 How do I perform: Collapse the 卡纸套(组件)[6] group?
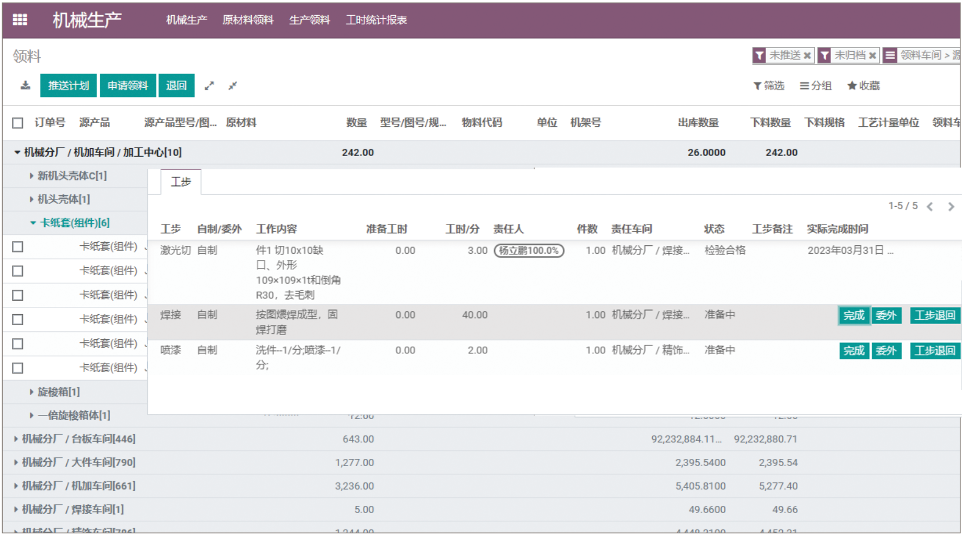tap(74, 223)
